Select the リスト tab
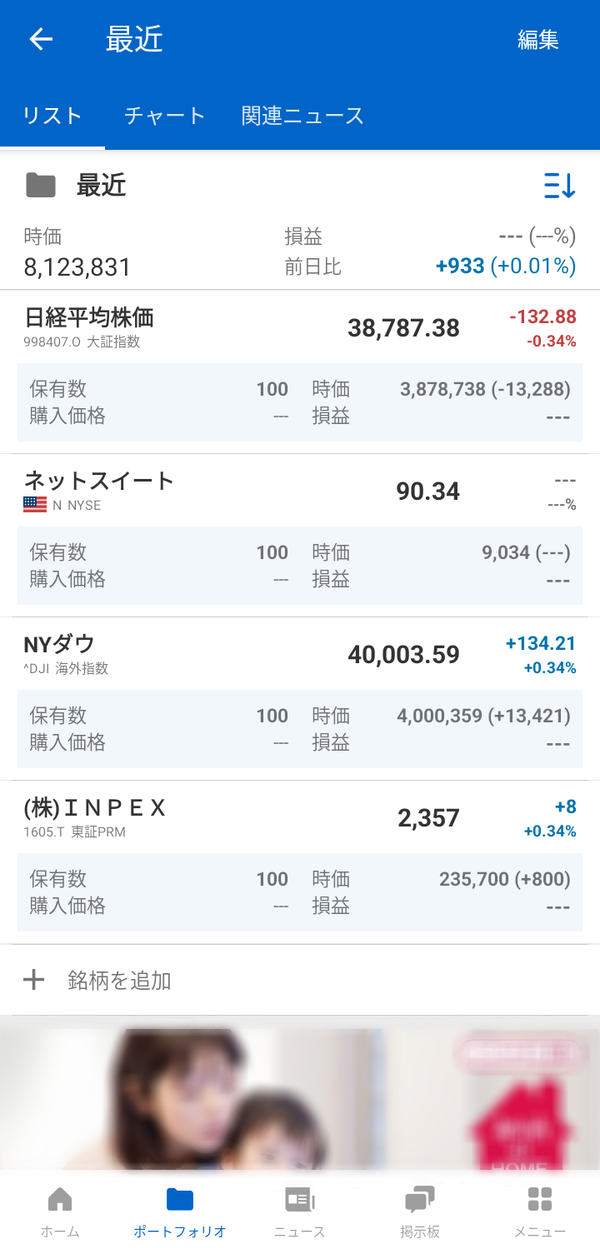Screen dimensions: 600x1248 (x=52, y=115)
